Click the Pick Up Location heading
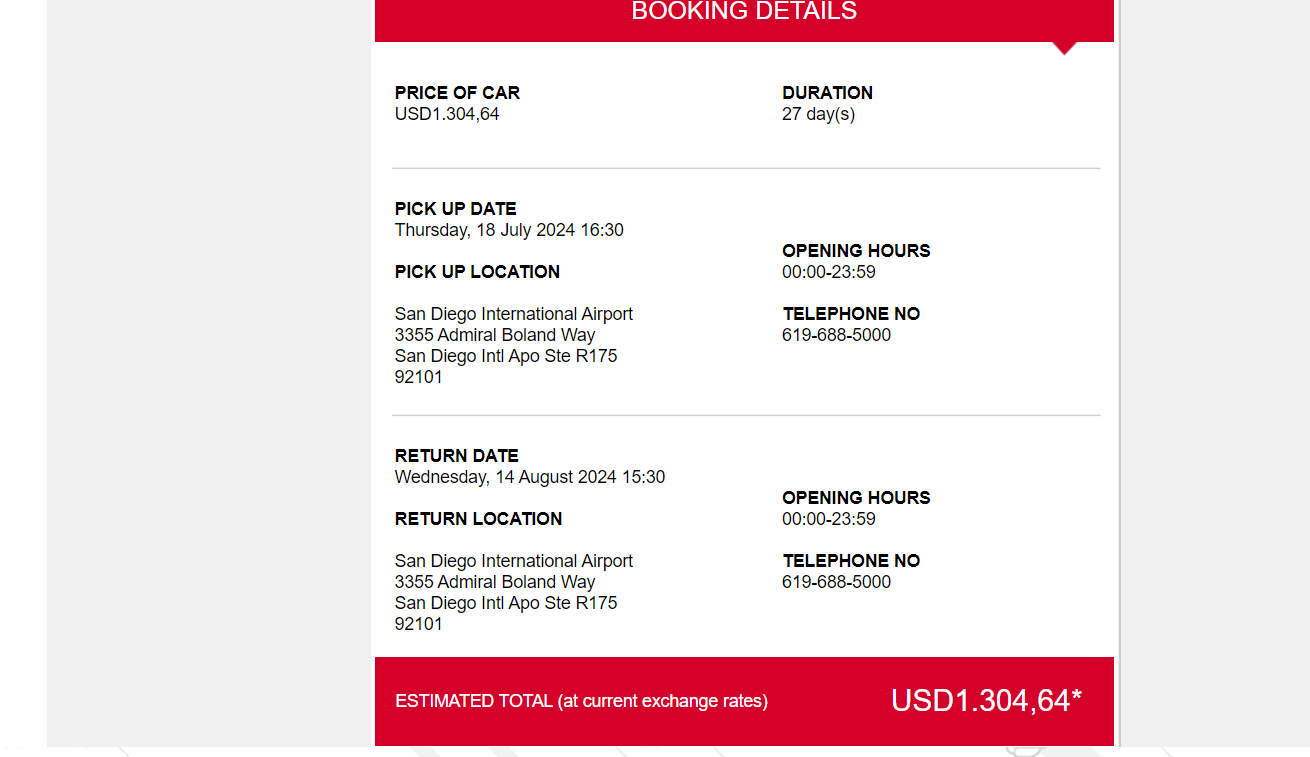Viewport: 1310px width, 757px height. coord(477,272)
